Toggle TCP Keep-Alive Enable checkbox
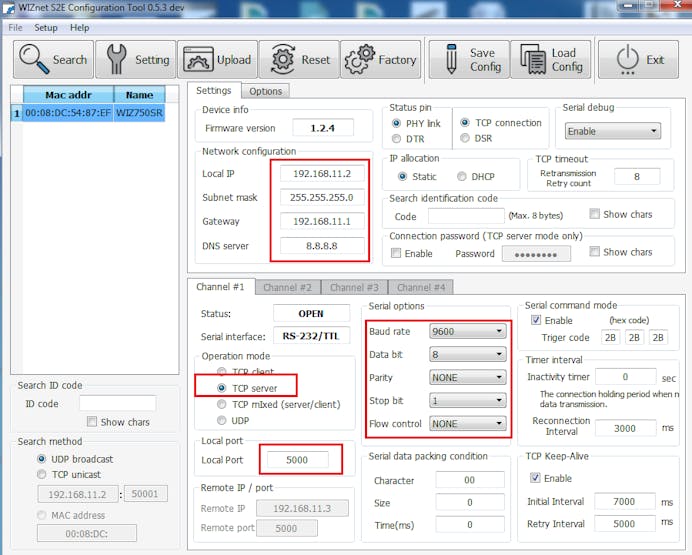Image resolution: width=692 pixels, height=555 pixels. pos(535,478)
